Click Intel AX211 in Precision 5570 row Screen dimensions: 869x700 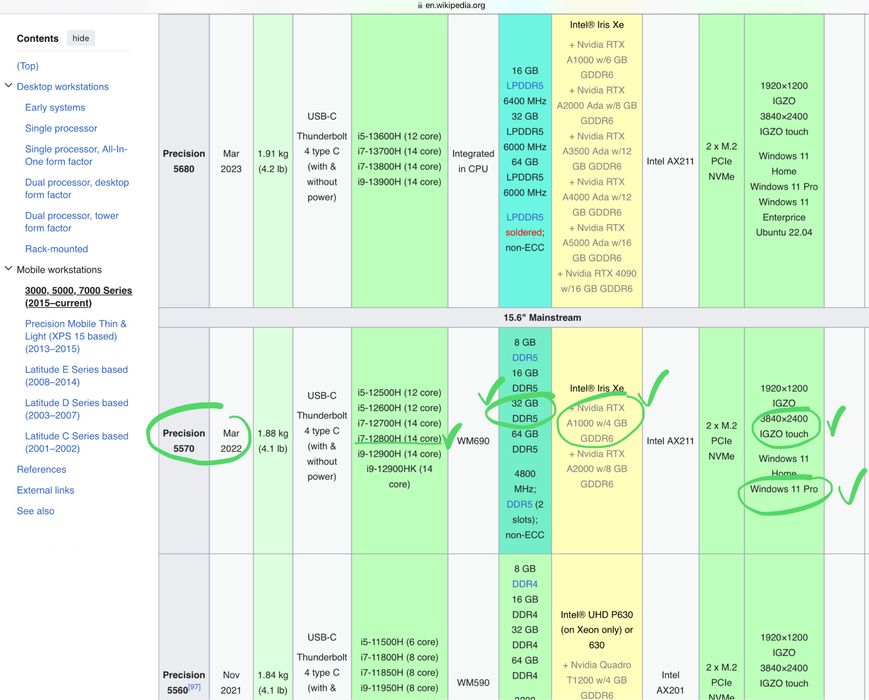(x=670, y=441)
